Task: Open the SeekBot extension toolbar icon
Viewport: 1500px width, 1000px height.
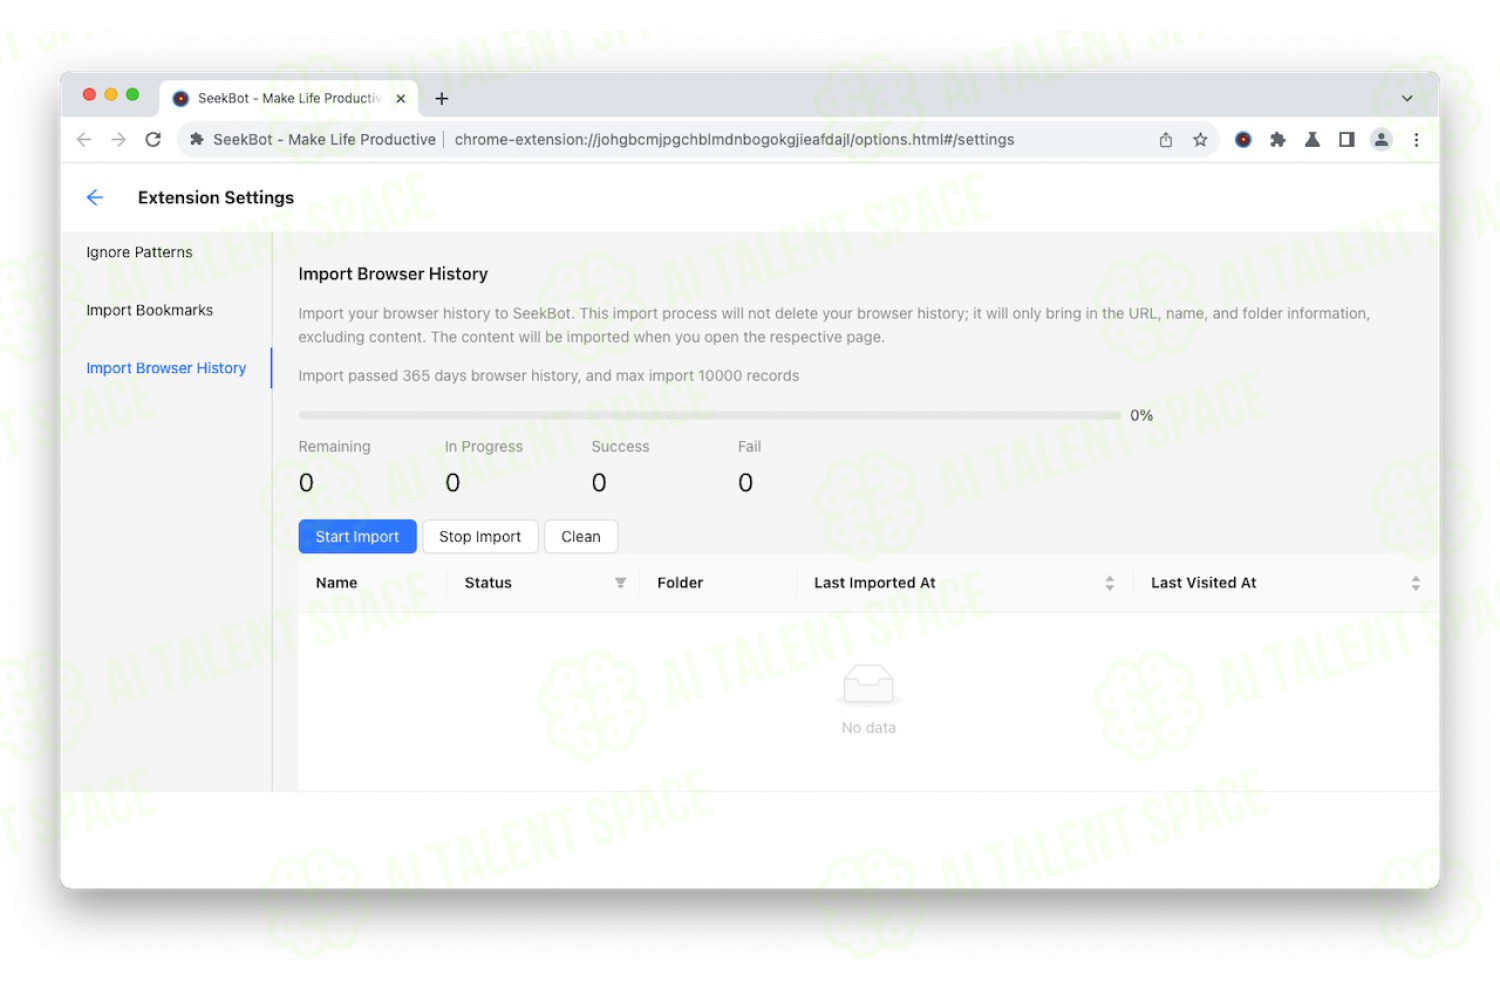Action: 1243,140
